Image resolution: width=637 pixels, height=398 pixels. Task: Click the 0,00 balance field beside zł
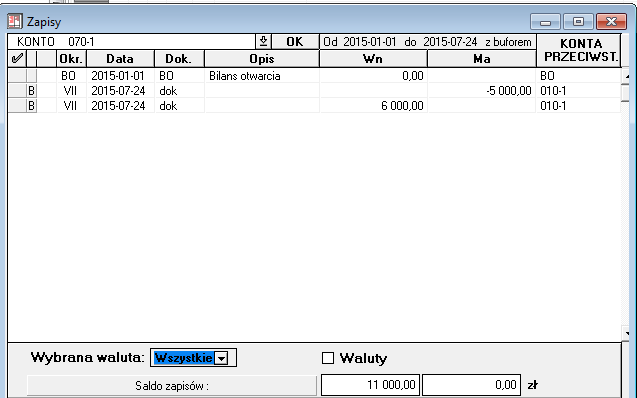471,385
